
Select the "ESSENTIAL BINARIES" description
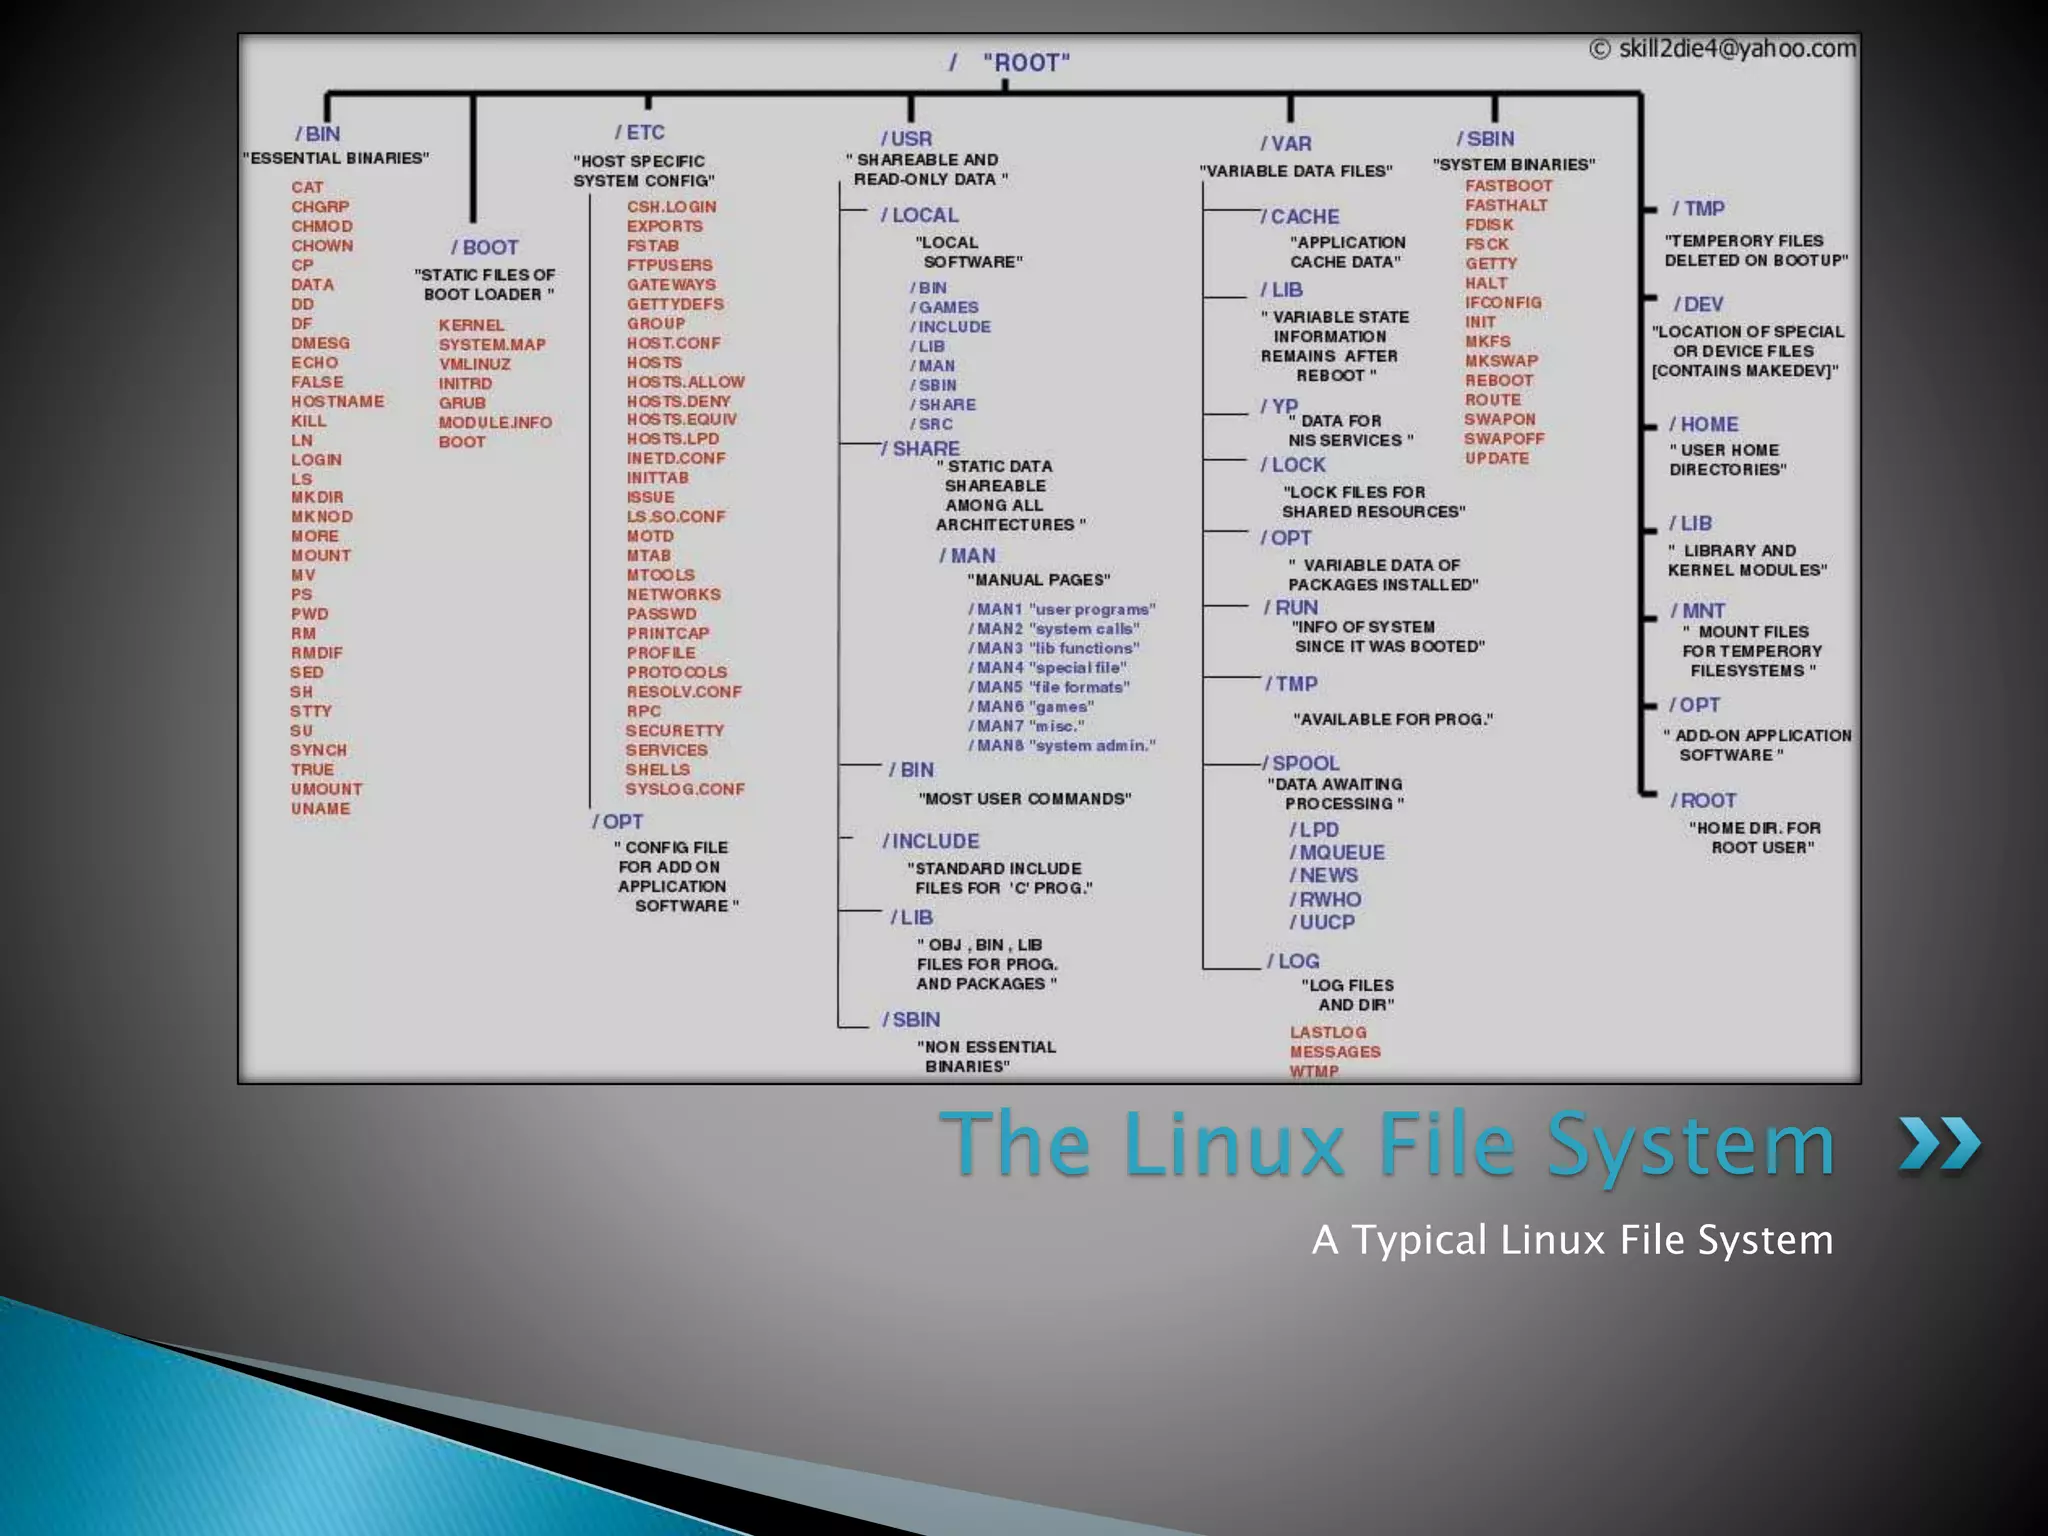coord(336,158)
